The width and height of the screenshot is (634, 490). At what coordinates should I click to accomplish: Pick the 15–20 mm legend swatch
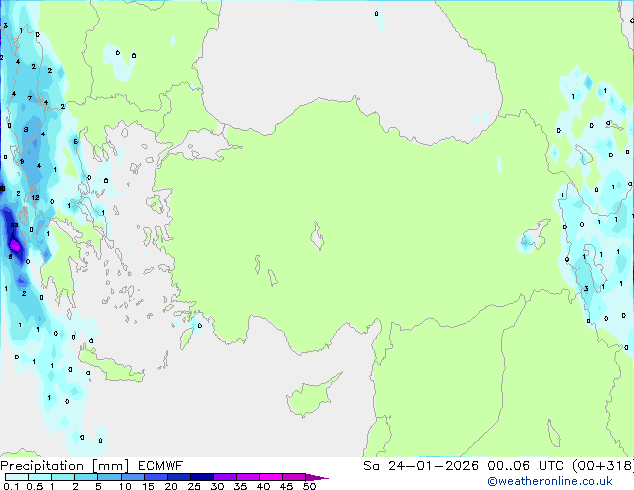click(156, 477)
